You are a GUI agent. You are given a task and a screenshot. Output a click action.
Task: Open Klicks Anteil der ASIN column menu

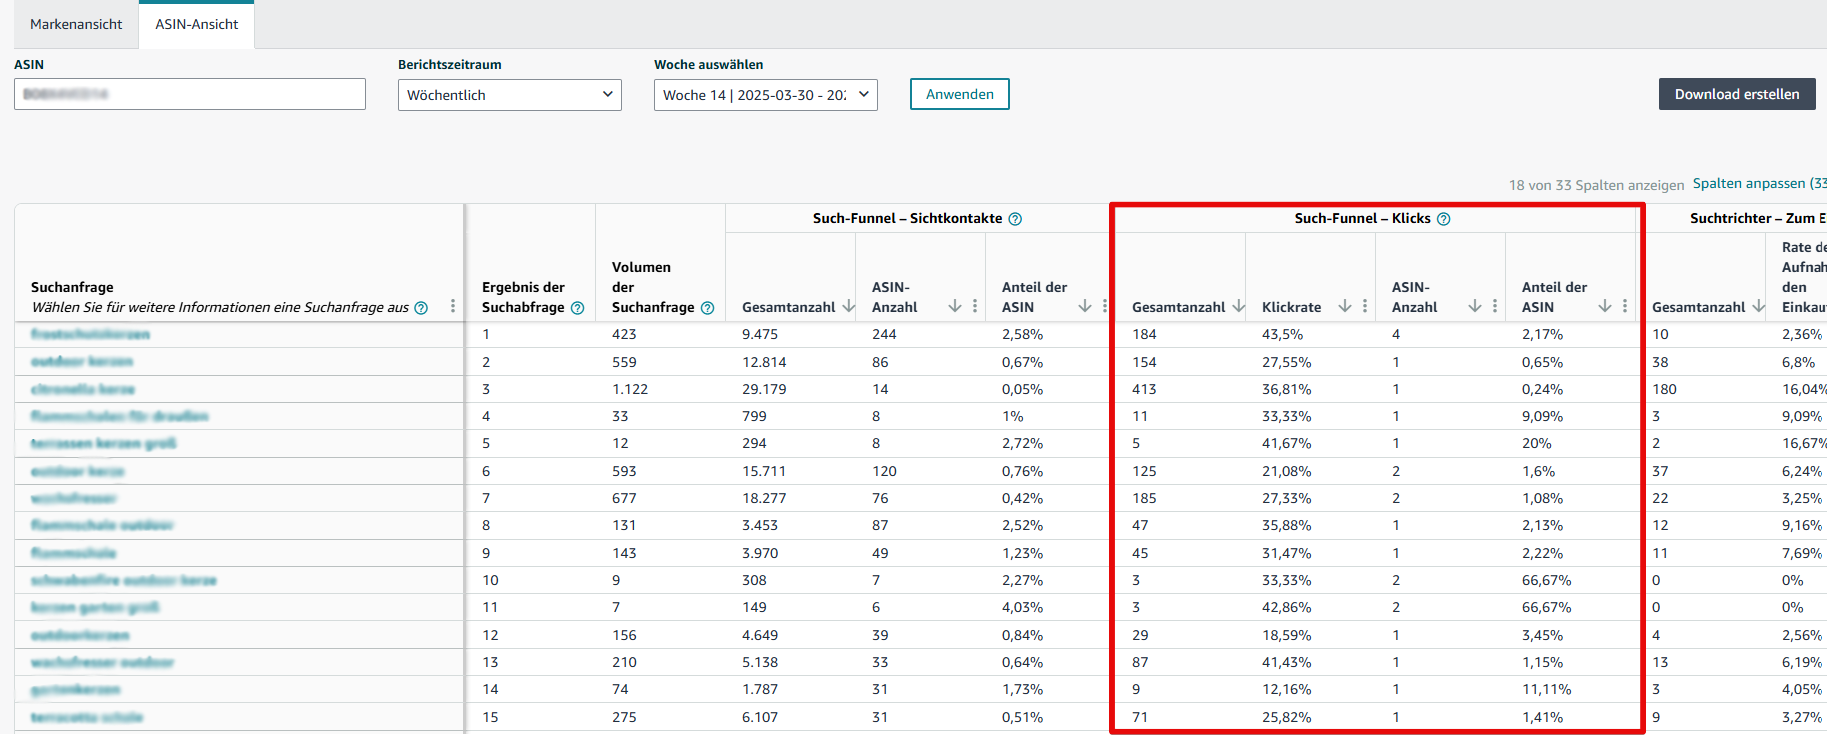(x=1625, y=306)
